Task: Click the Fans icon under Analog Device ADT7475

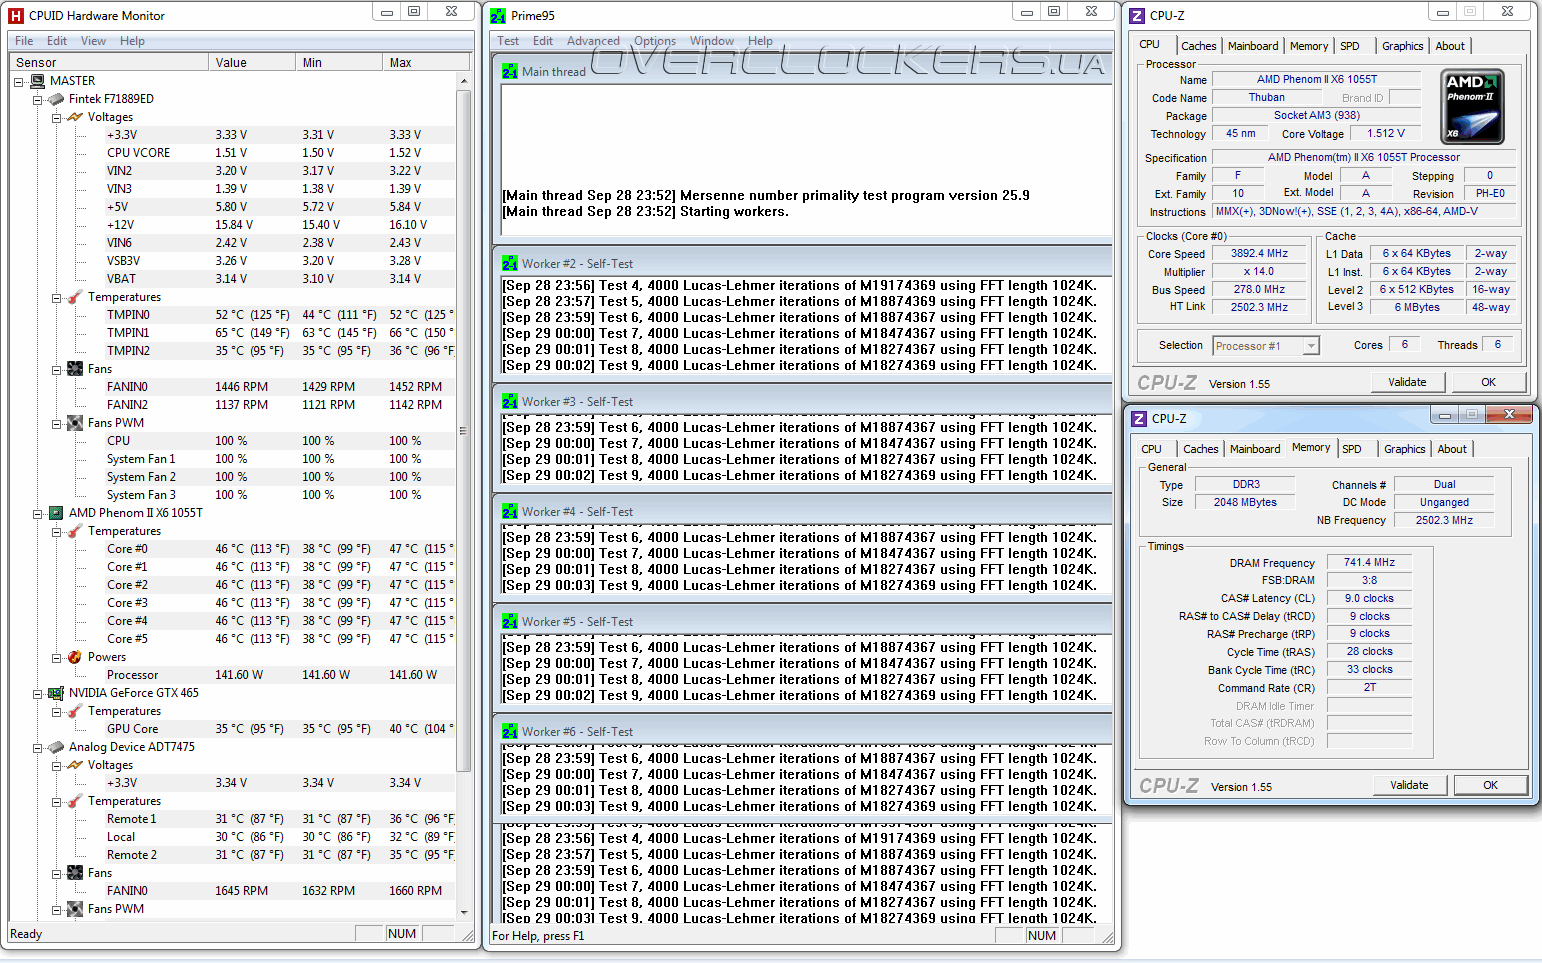Action: tap(75, 873)
